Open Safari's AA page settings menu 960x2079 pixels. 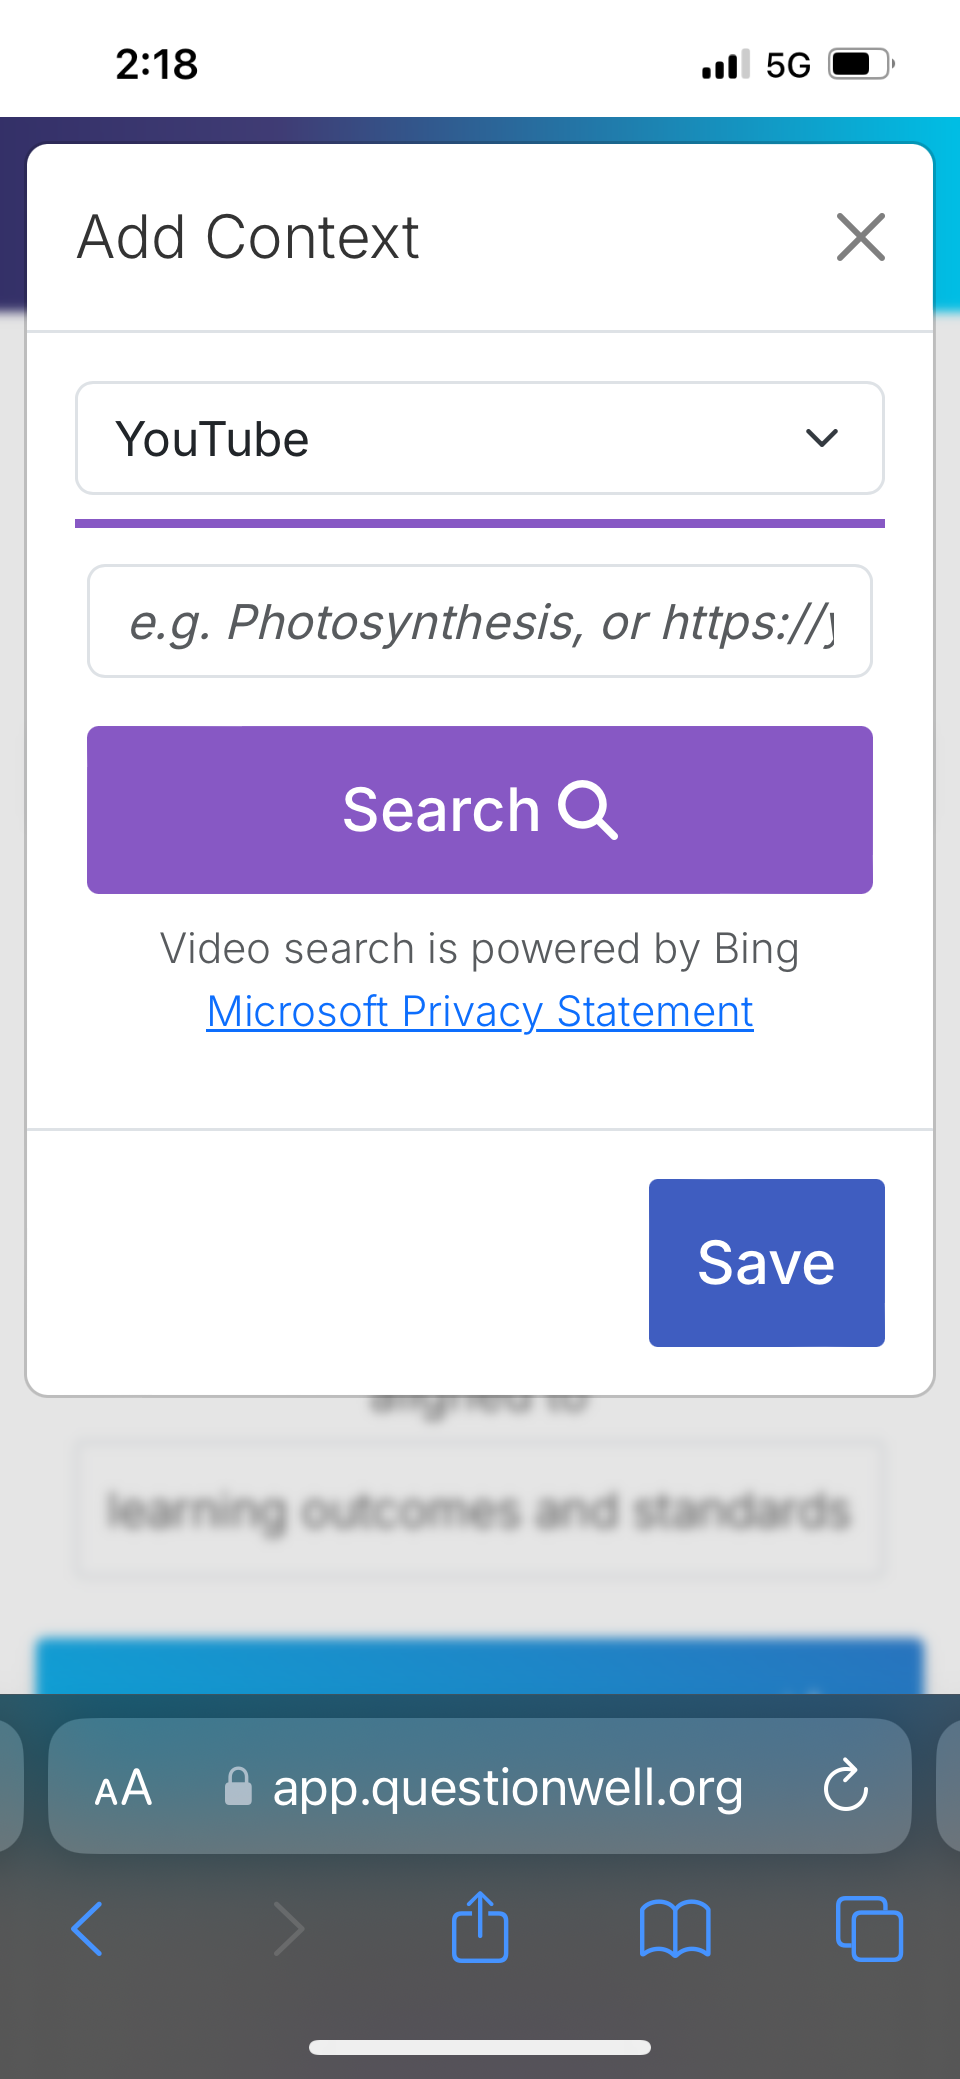123,1788
